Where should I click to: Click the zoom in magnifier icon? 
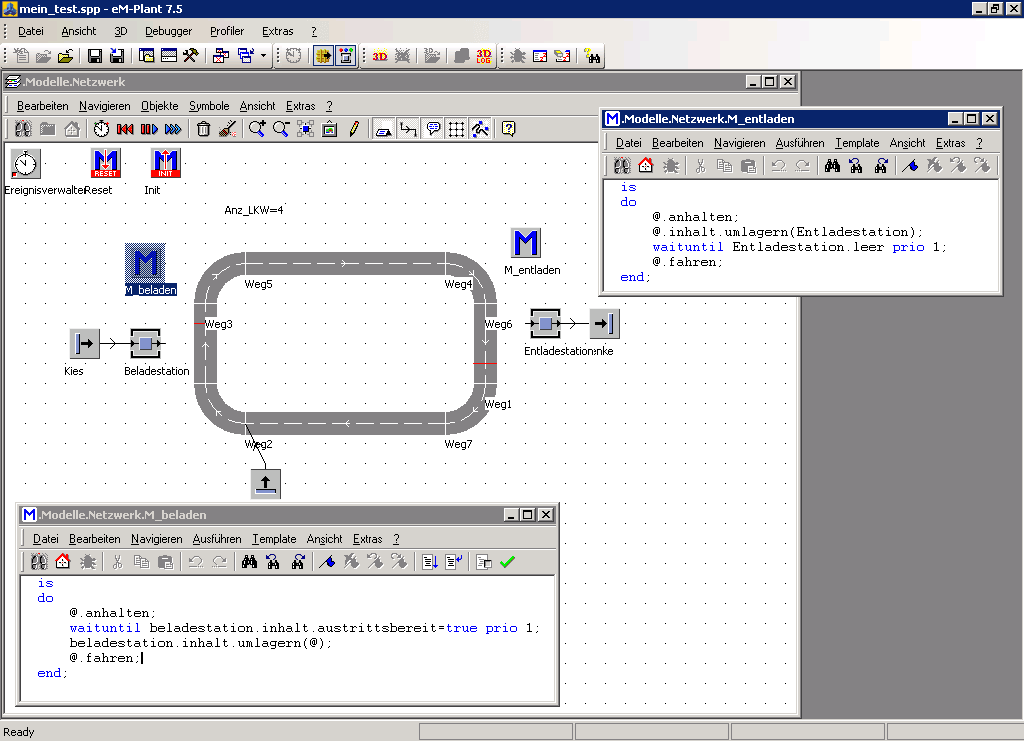coord(257,129)
